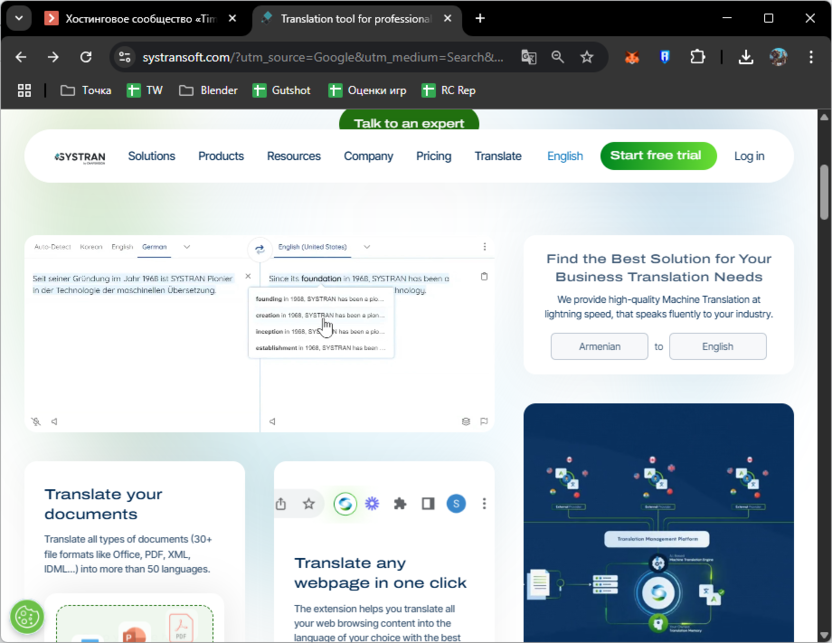Open tab search dropdown arrow

tap(19, 19)
